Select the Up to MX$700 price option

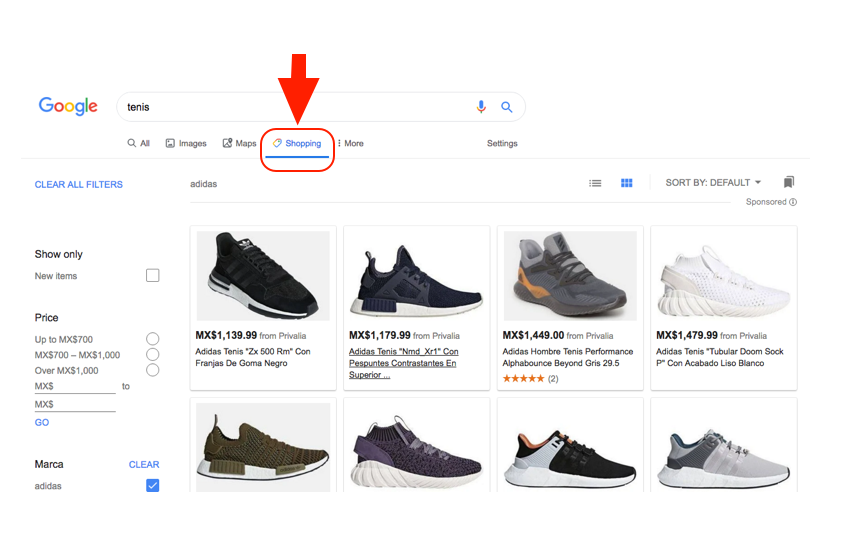[x=152, y=339]
